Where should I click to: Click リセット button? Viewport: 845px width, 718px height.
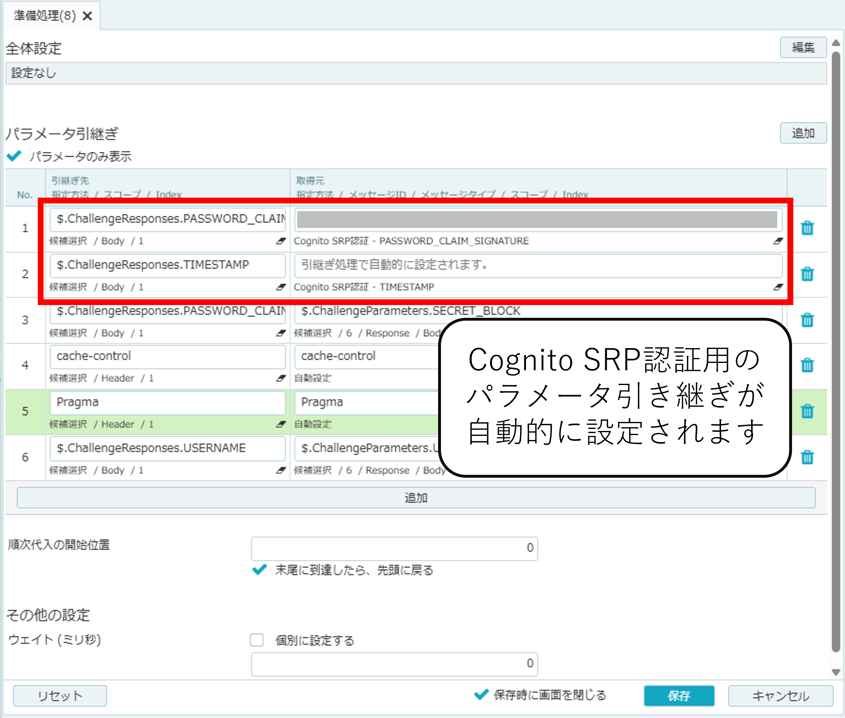[x=60, y=696]
